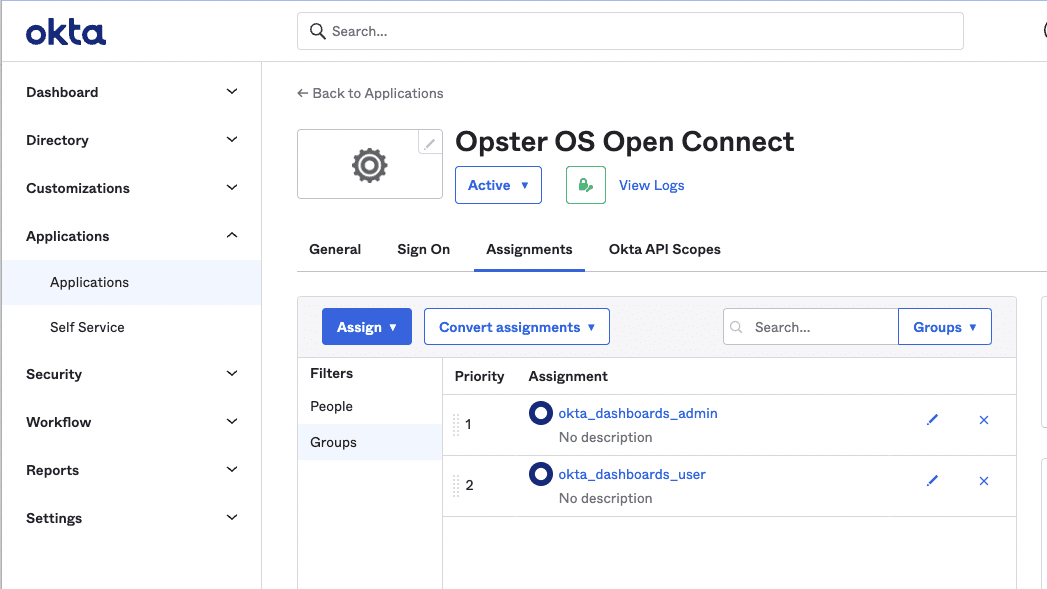Remove okta_dashboards_user with the blue X icon

point(983,481)
